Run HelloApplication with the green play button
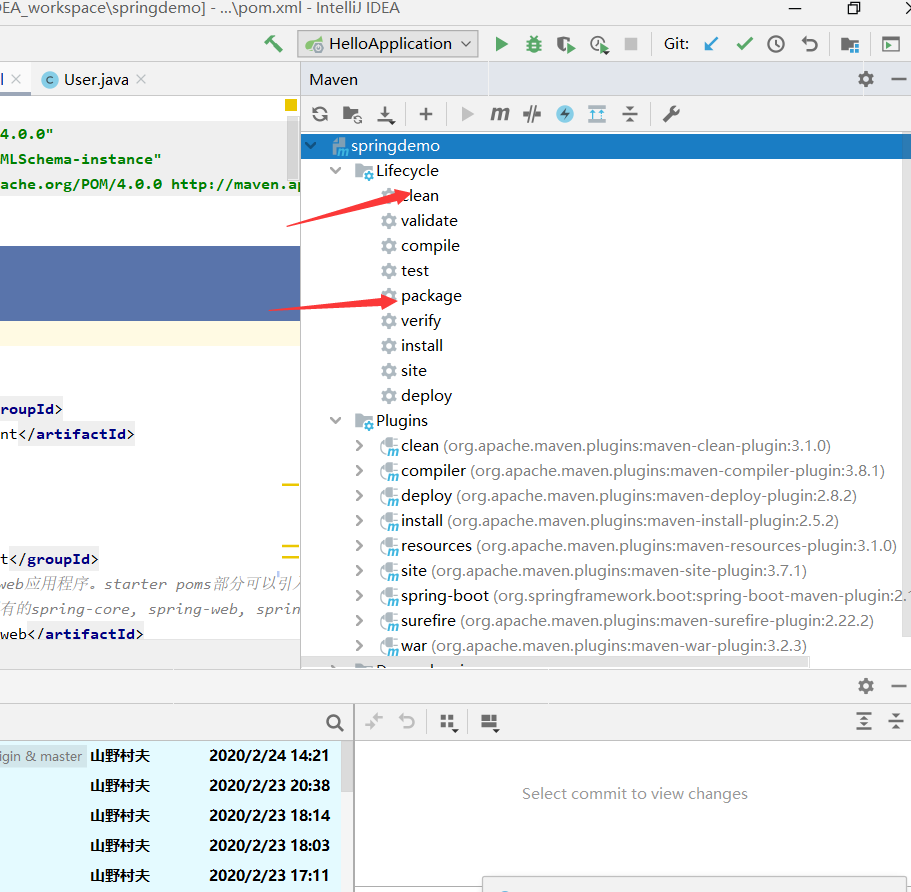The height and width of the screenshot is (892, 911). pos(501,44)
